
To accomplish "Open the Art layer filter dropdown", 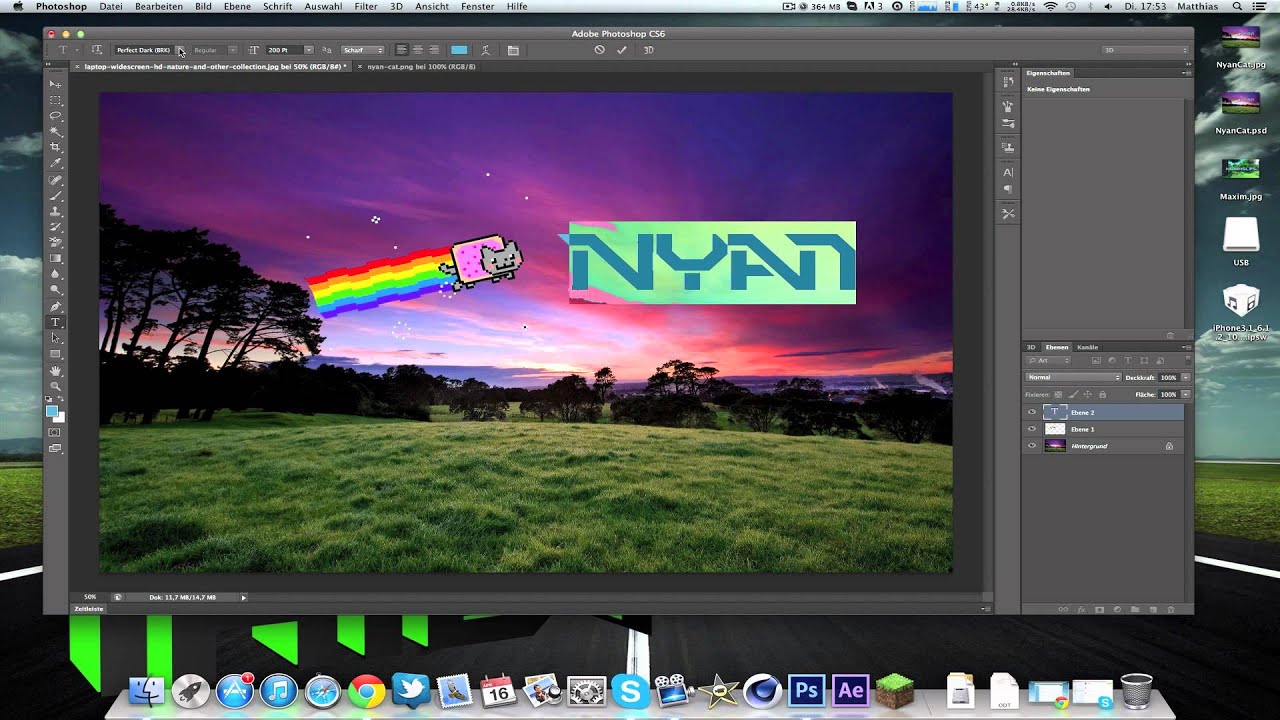I will pyautogui.click(x=1048, y=360).
